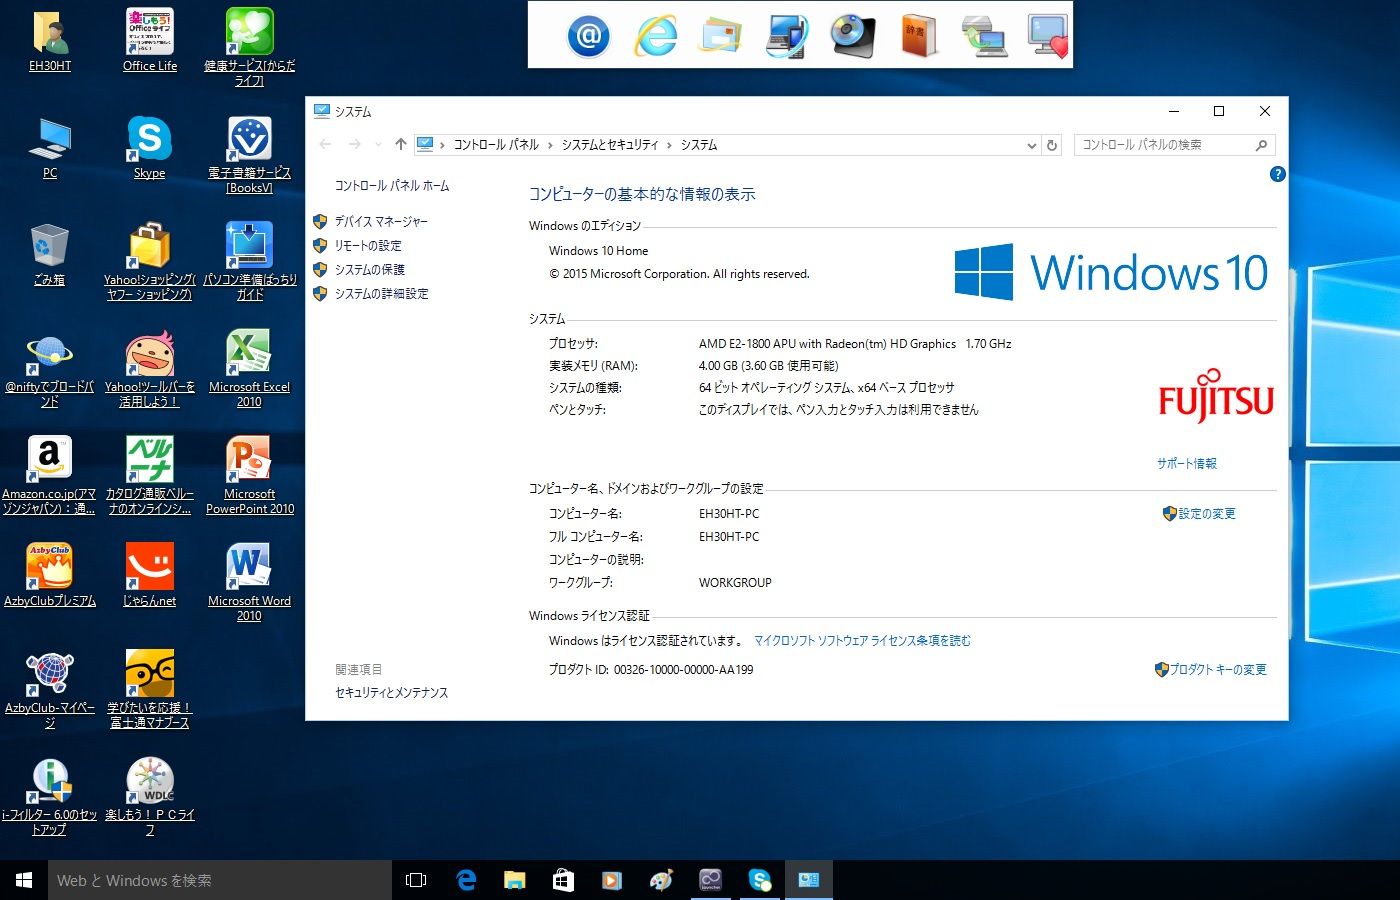Viewport: 1400px width, 900px height.
Task: Click the Web と Windows を検索 taskbar box
Action: [x=220, y=880]
